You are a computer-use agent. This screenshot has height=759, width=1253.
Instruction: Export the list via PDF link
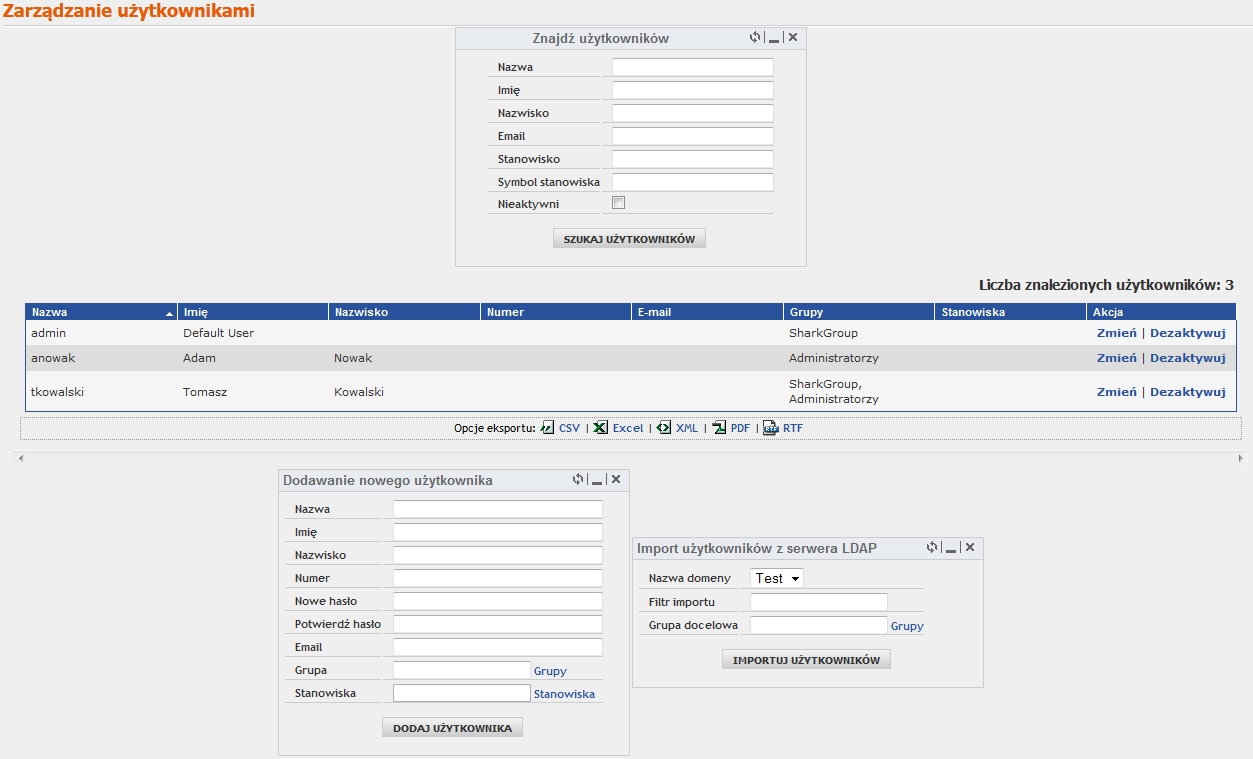pos(740,428)
